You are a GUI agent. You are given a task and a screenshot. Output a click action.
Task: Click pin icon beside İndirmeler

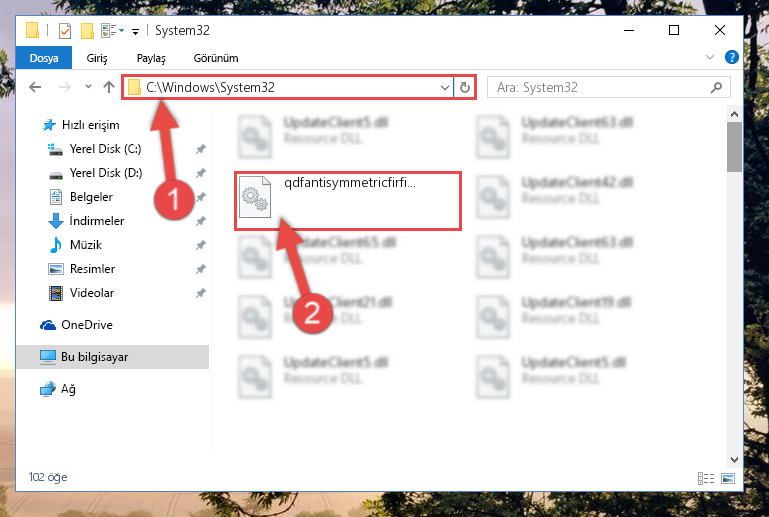[x=201, y=221]
